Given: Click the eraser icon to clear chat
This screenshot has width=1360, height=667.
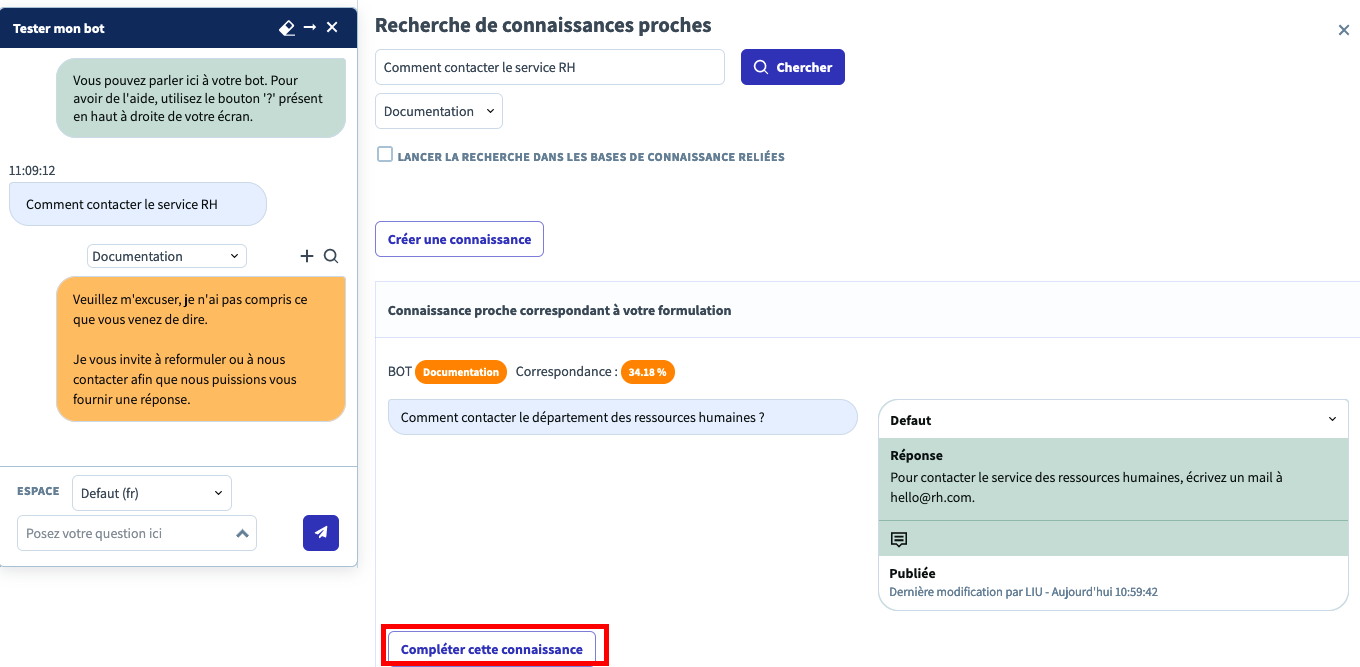Looking at the screenshot, I should point(287,28).
